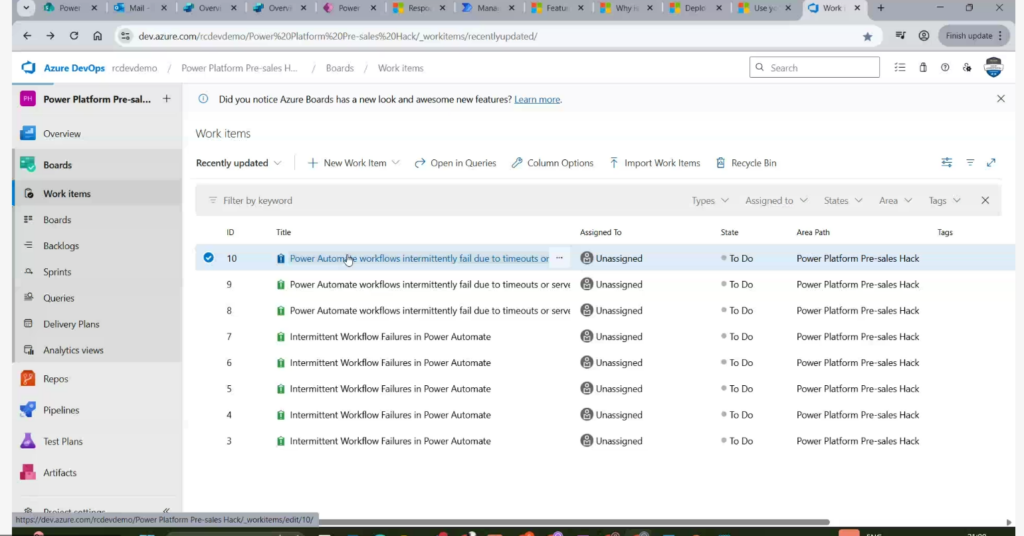Expand Area filter dropdown
This screenshot has height=536, width=1024.
(895, 200)
